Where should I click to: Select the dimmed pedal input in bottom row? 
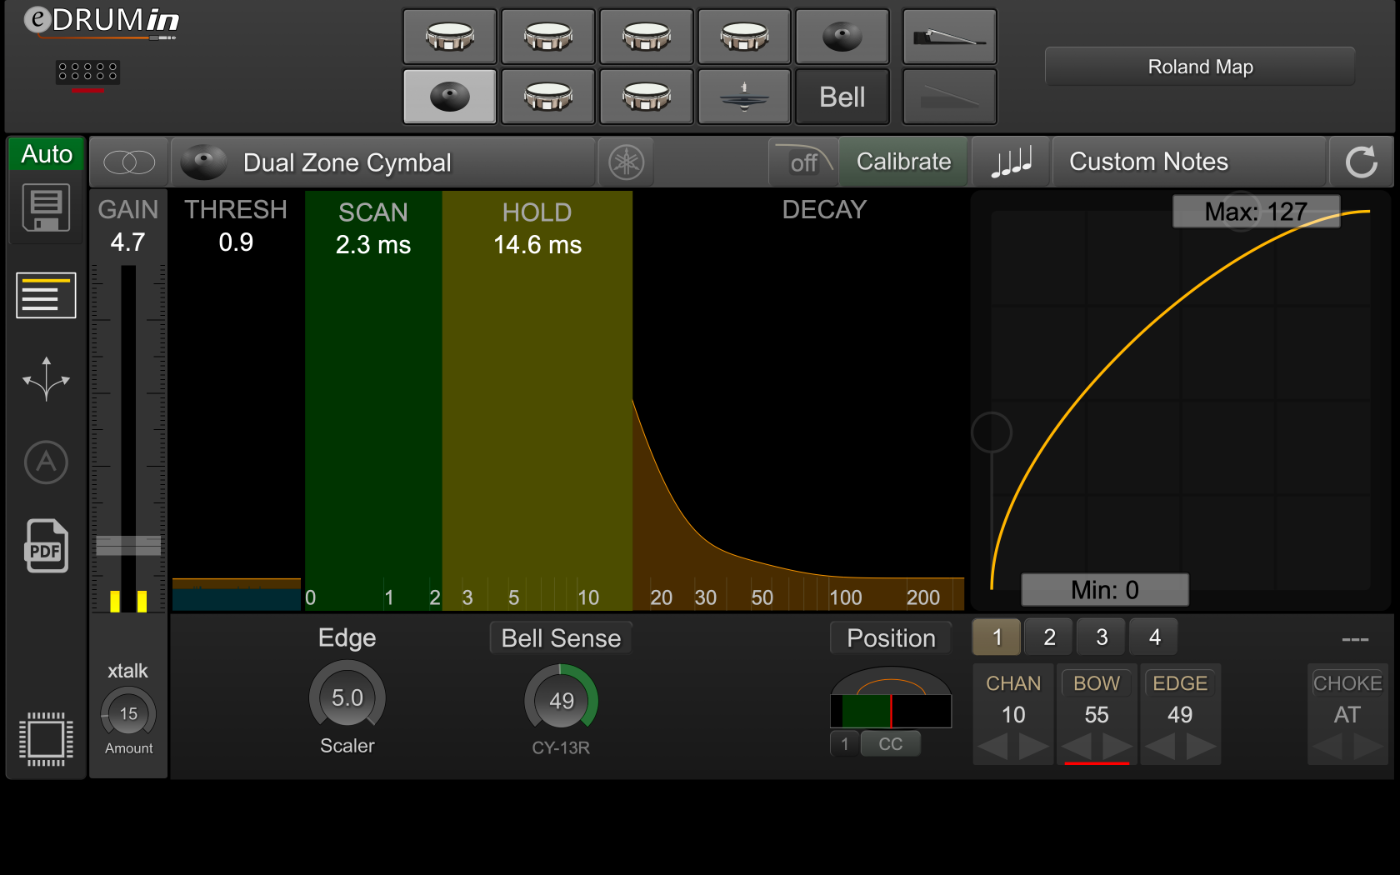point(949,96)
